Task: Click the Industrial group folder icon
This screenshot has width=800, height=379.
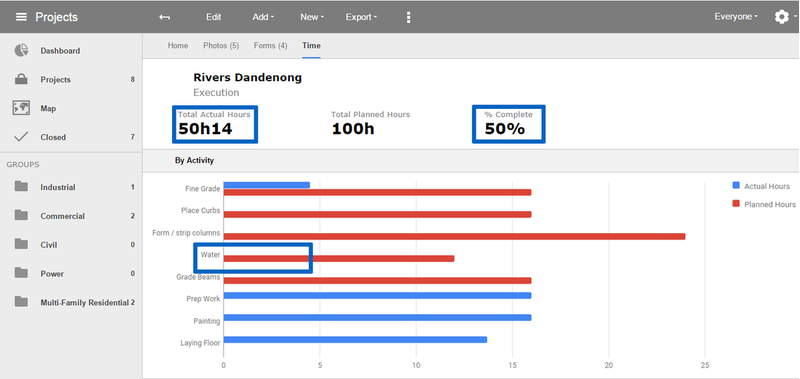Action: click(21, 187)
